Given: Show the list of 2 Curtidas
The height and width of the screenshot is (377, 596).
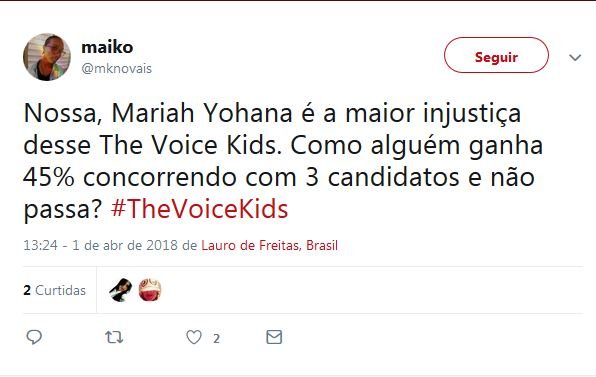Looking at the screenshot, I should coord(55,290).
